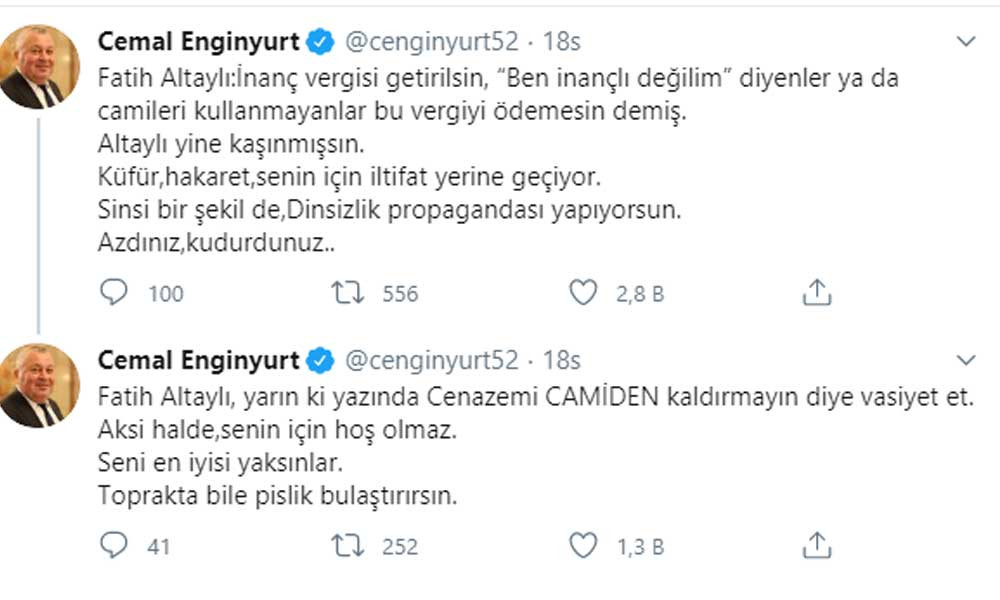Screen dimensions: 1000x600
Task: Click the like heart icon showing 2,8 B
Action: (584, 293)
